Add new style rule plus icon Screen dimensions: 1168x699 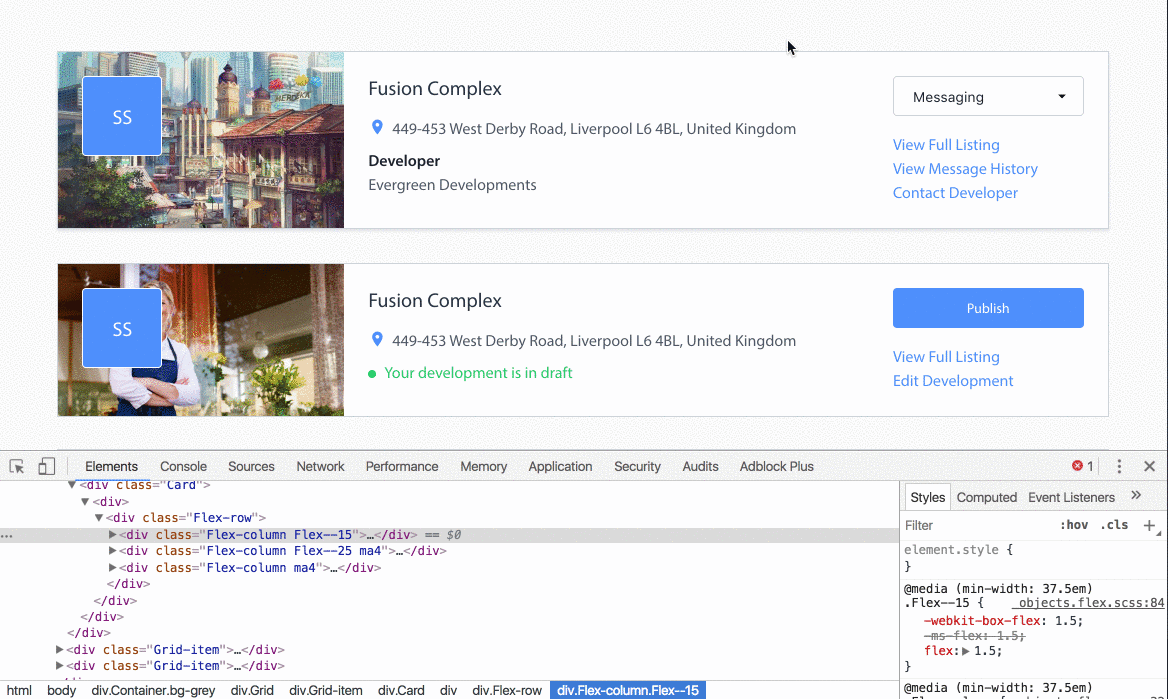[1149, 525]
